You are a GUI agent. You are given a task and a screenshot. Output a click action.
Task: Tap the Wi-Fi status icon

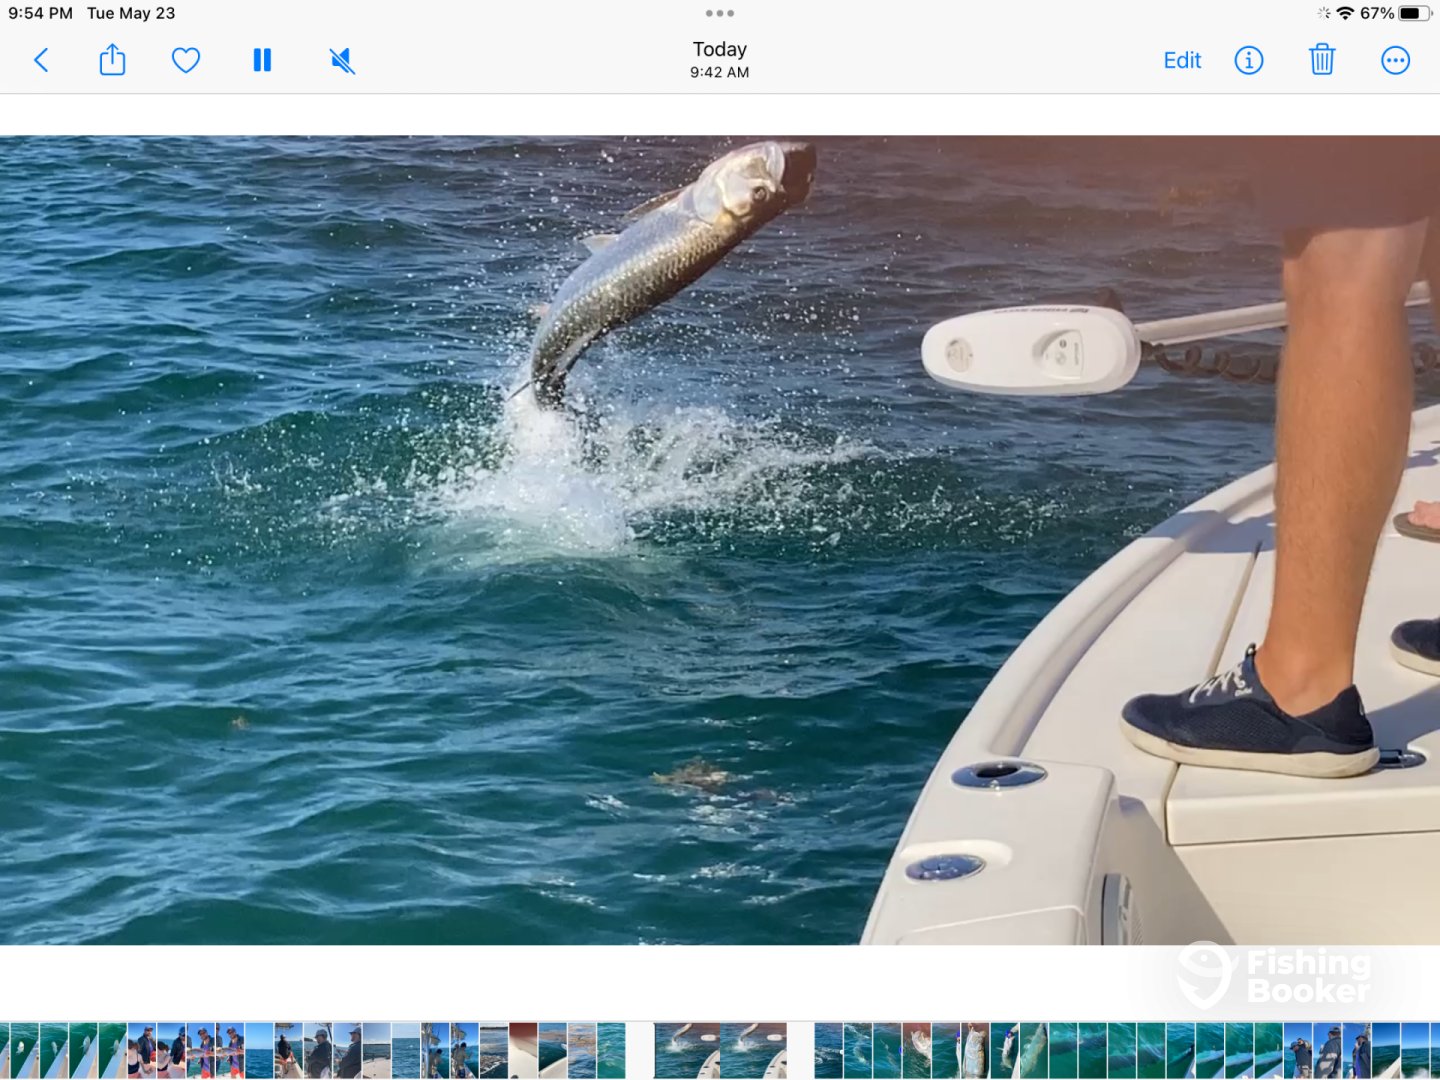(1345, 13)
